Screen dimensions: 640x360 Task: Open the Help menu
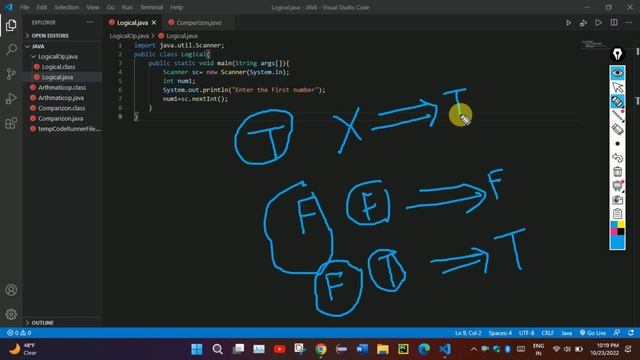(x=176, y=7)
